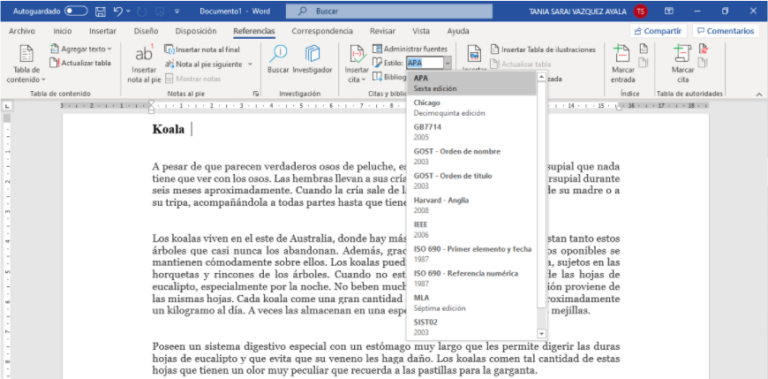Select APA Sexta edición style

472,83
